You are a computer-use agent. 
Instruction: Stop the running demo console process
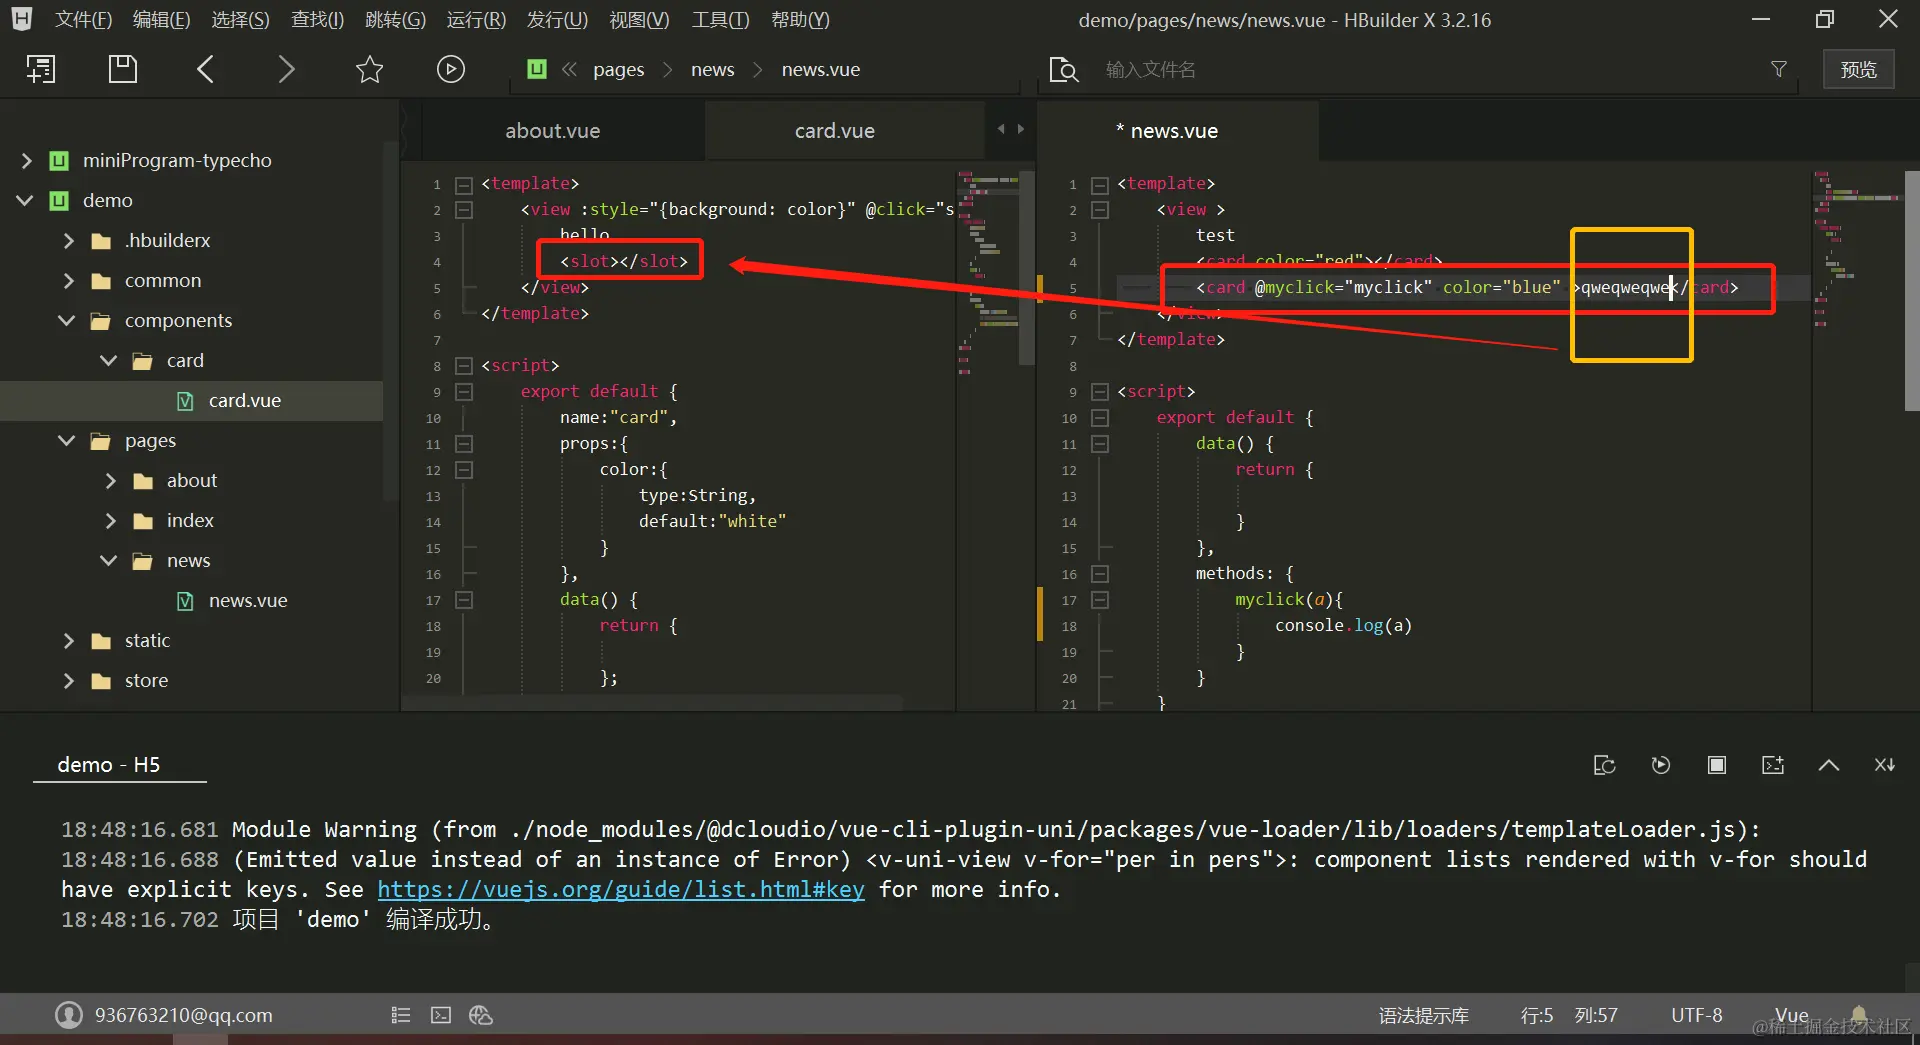(x=1717, y=765)
